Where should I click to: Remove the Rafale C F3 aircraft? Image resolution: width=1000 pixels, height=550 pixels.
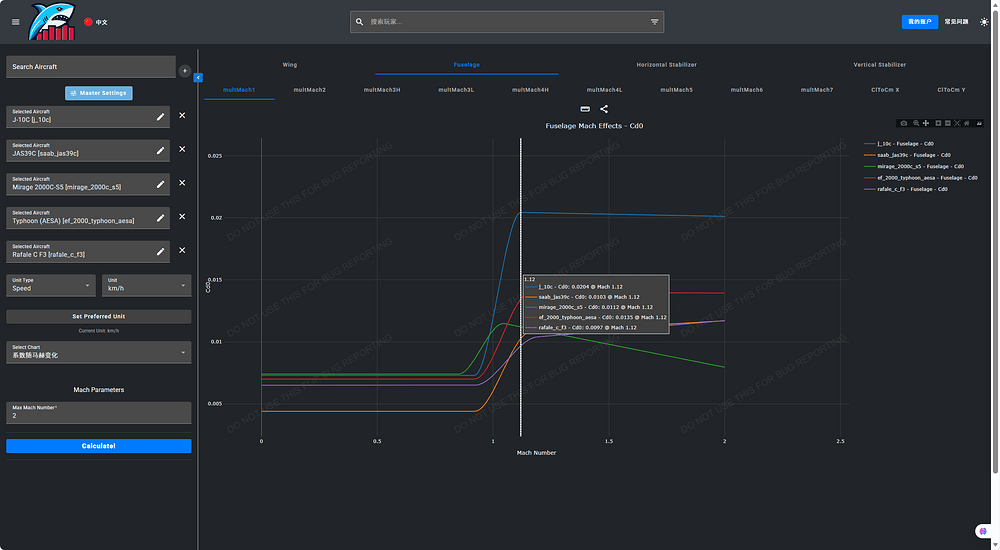click(x=182, y=250)
